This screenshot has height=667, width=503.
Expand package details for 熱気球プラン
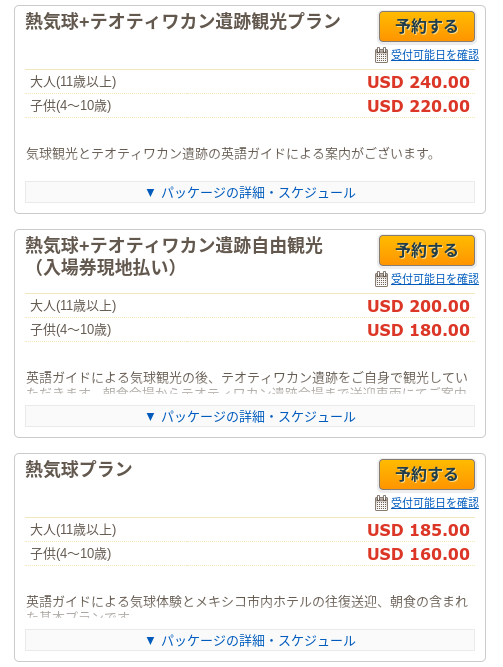coord(250,641)
